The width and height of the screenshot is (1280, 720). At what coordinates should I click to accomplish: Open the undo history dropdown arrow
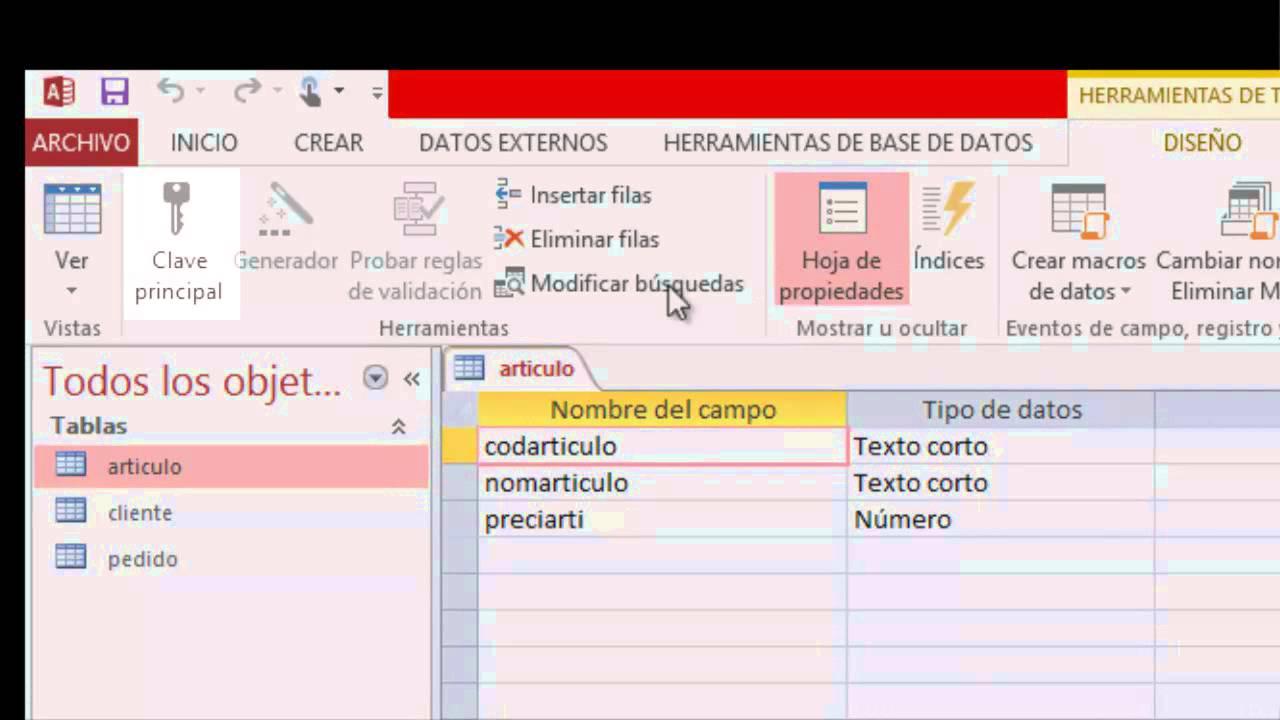pos(200,92)
